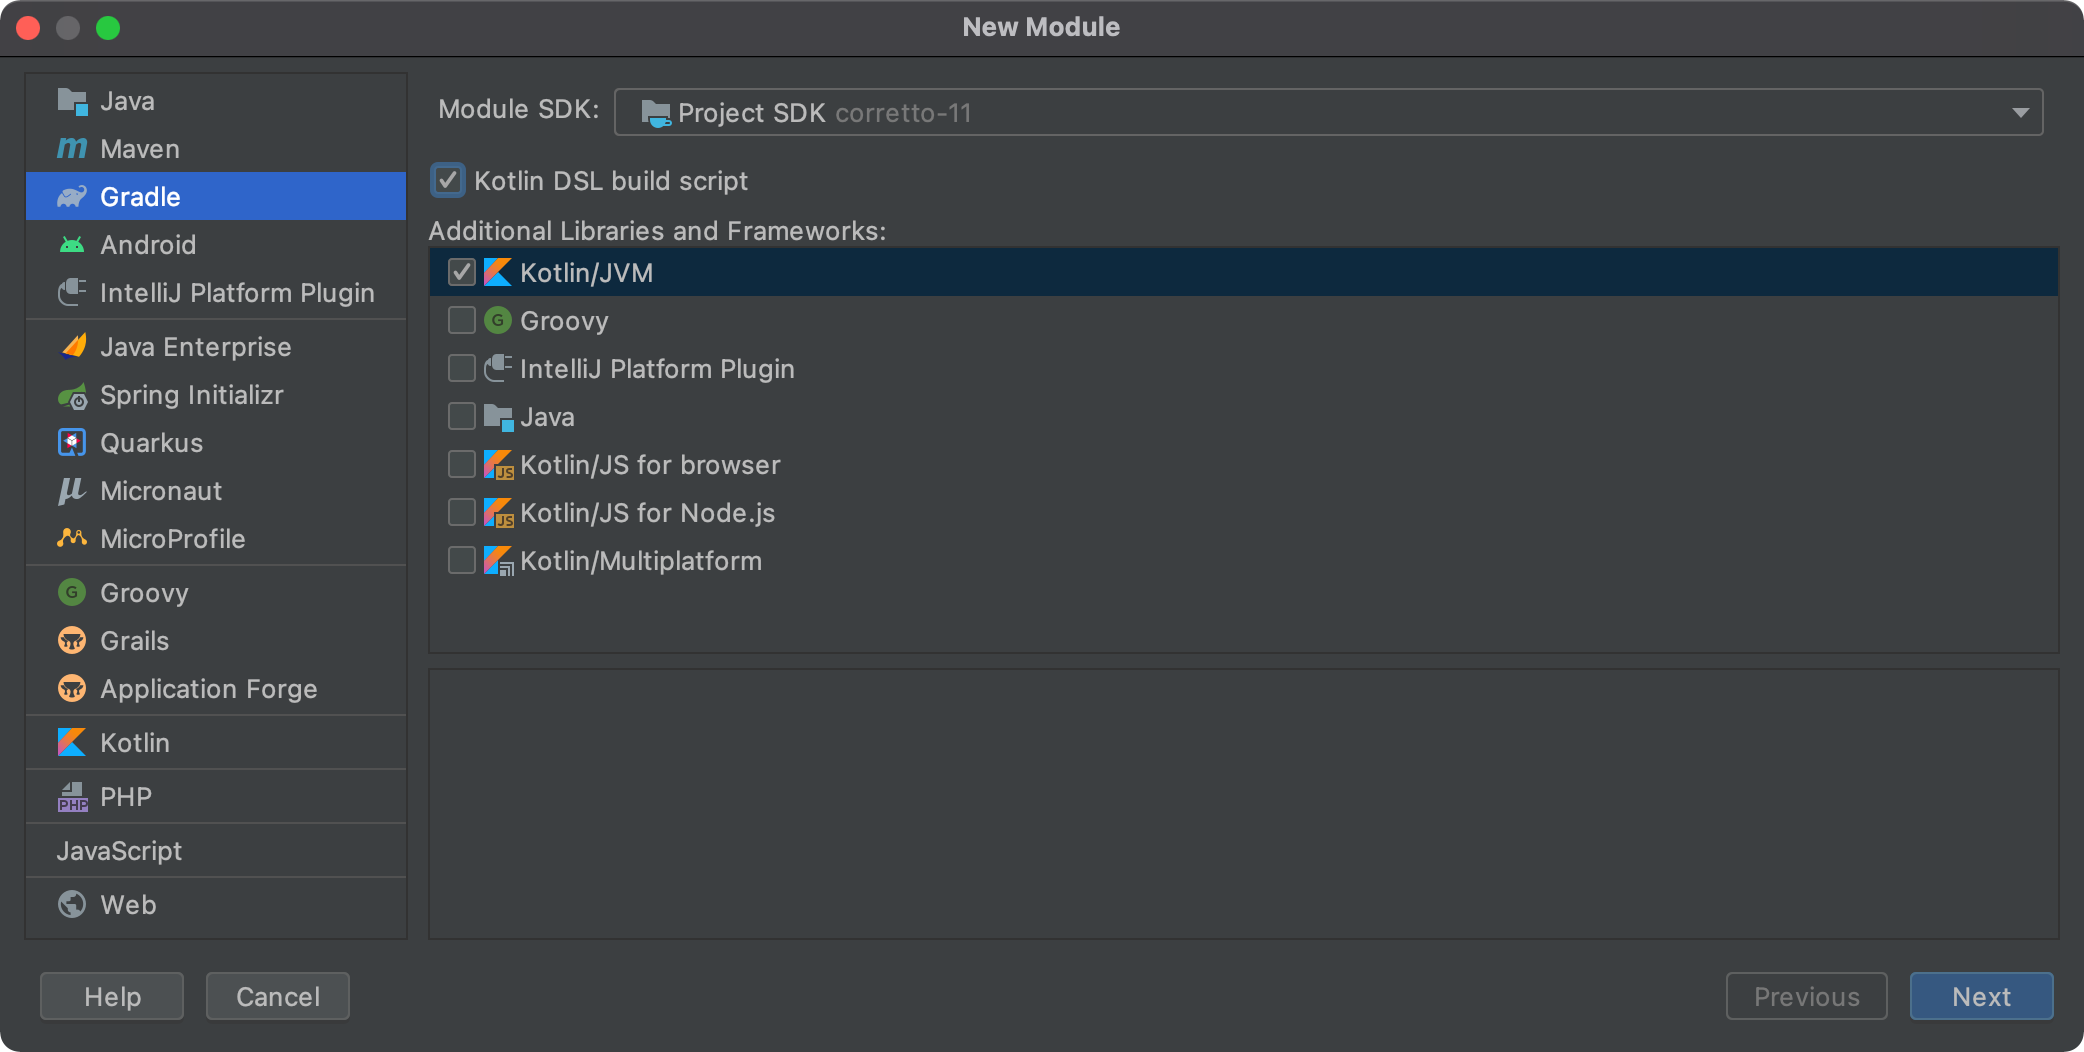Click the Groovy icon in sidebar
Screen dimensions: 2084x1052
[x=72, y=593]
